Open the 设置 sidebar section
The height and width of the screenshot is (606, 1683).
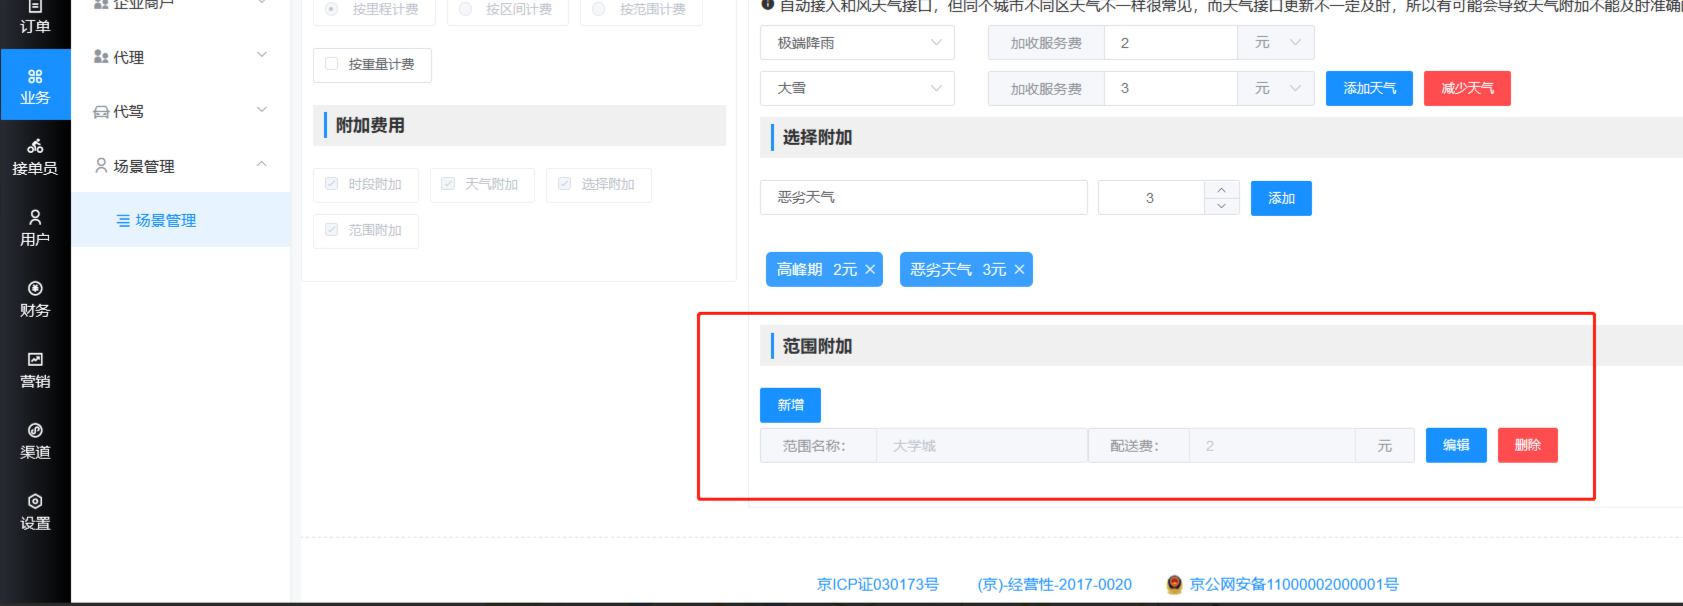click(35, 512)
